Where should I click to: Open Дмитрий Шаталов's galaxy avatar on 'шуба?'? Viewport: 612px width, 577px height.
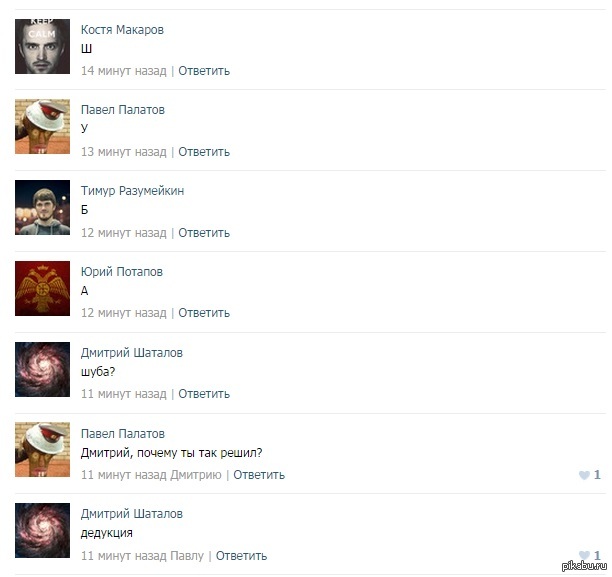click(x=43, y=369)
